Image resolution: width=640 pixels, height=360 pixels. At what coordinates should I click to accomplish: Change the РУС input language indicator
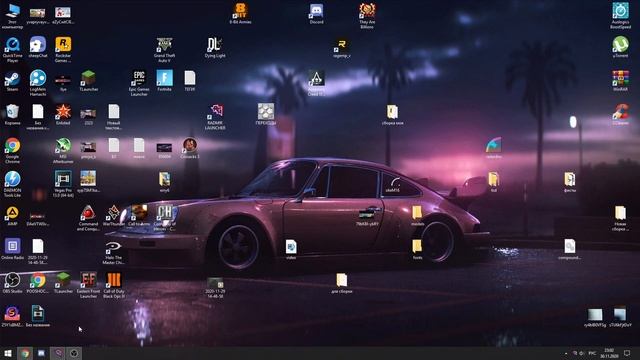pyautogui.click(x=592, y=353)
